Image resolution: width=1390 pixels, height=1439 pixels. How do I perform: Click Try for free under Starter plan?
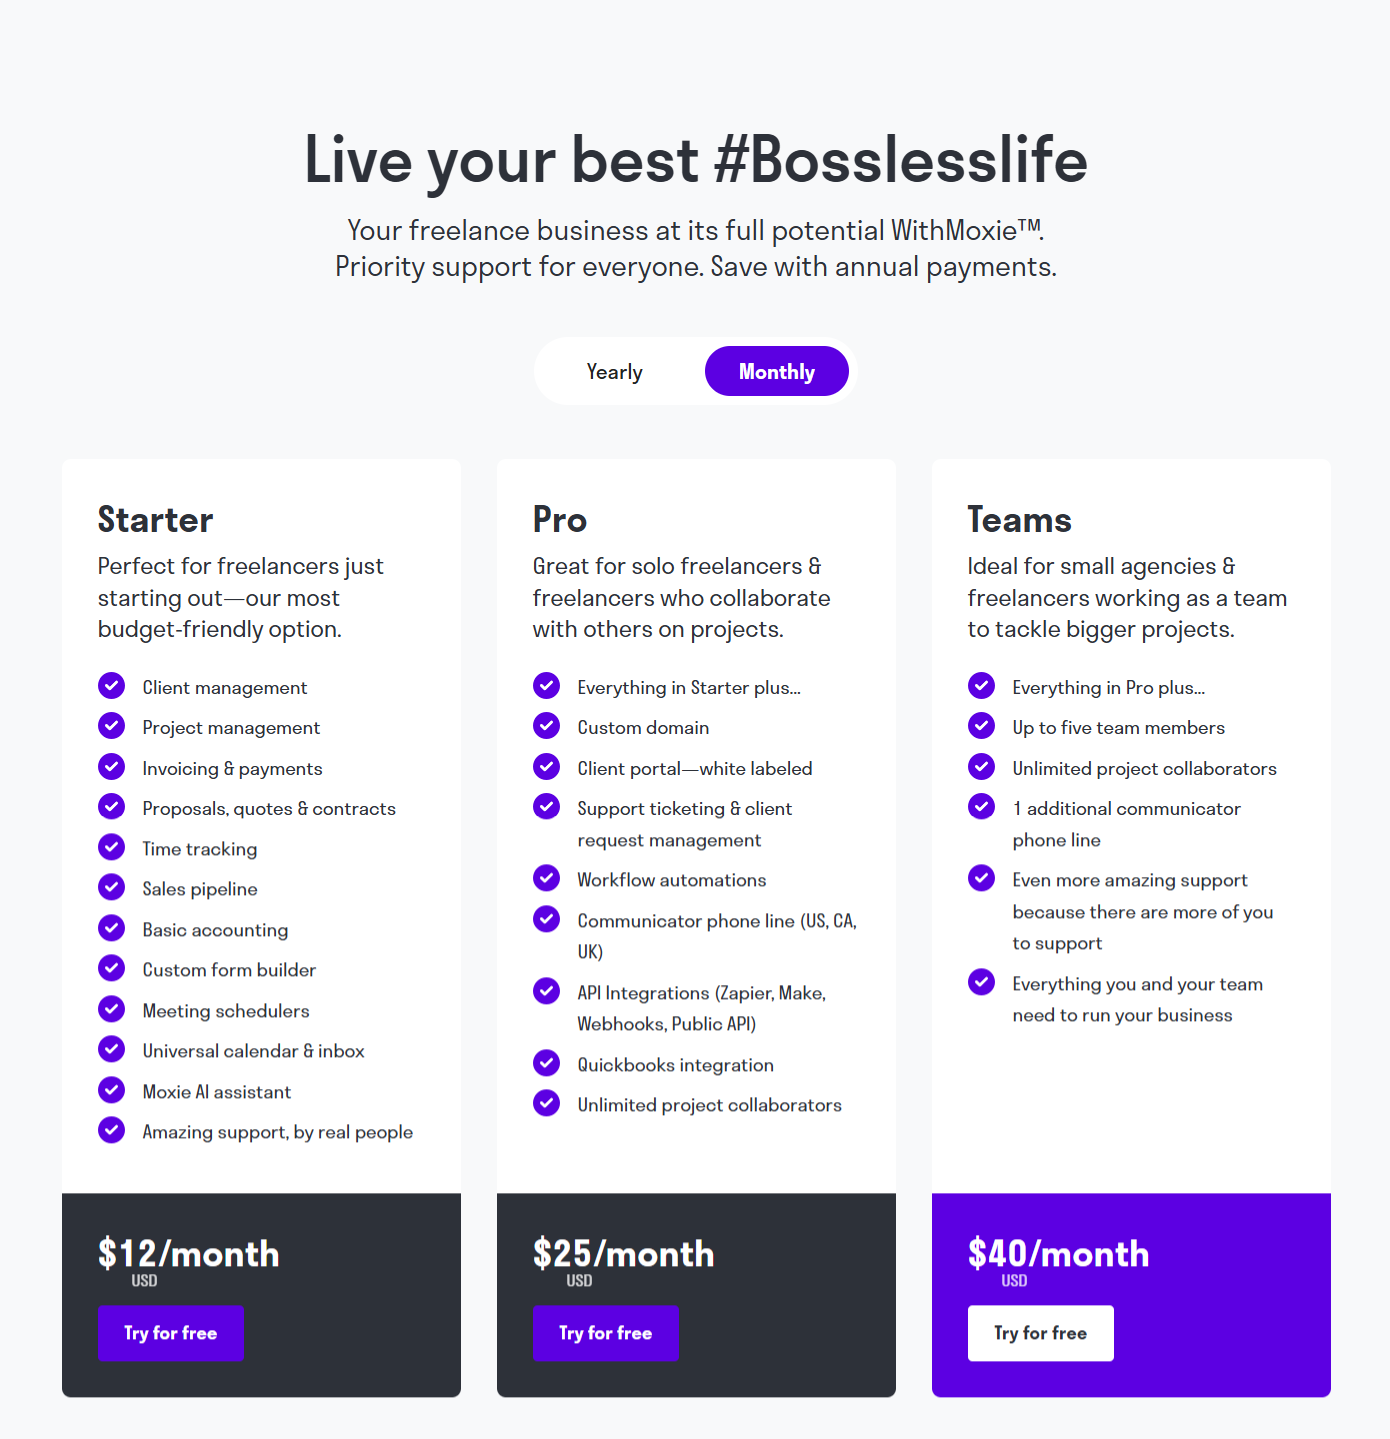click(x=170, y=1333)
